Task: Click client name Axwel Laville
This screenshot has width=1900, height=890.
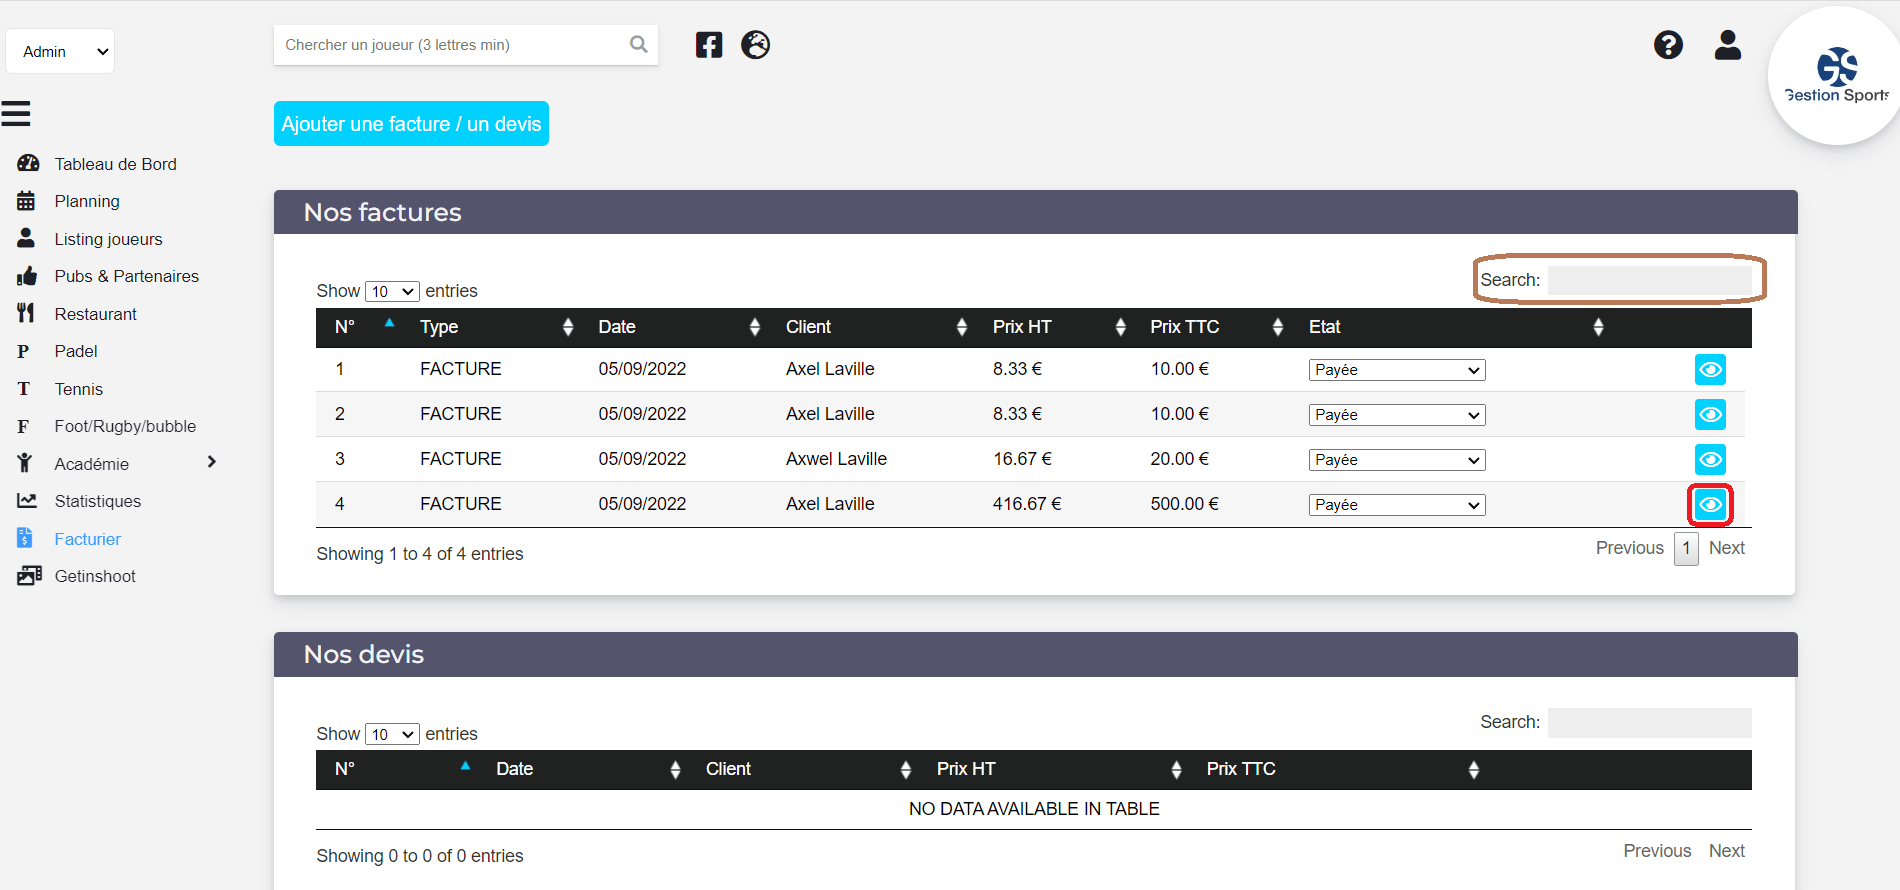Action: pos(836,459)
